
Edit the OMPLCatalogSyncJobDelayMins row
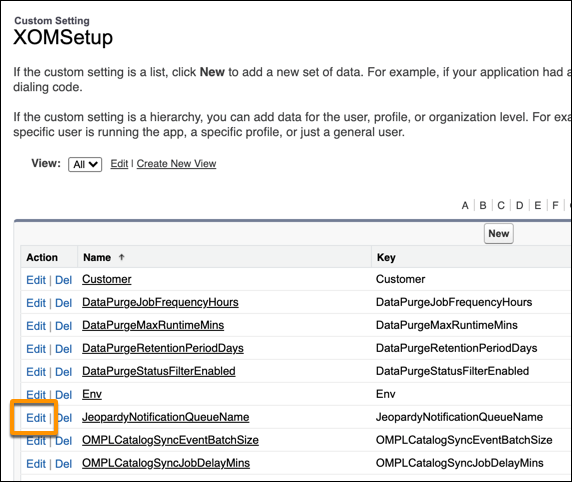(36, 464)
